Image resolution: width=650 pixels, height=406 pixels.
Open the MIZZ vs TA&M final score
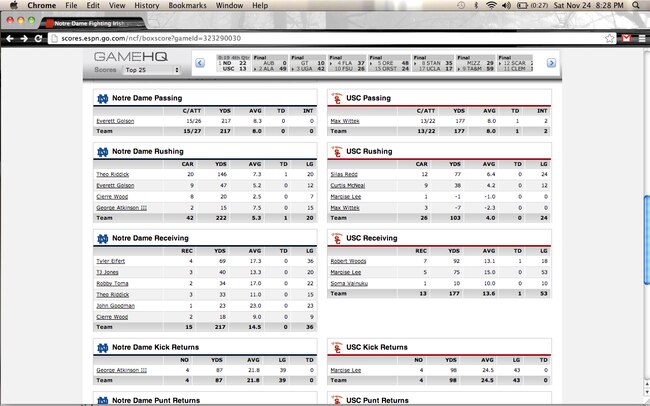[x=476, y=63]
